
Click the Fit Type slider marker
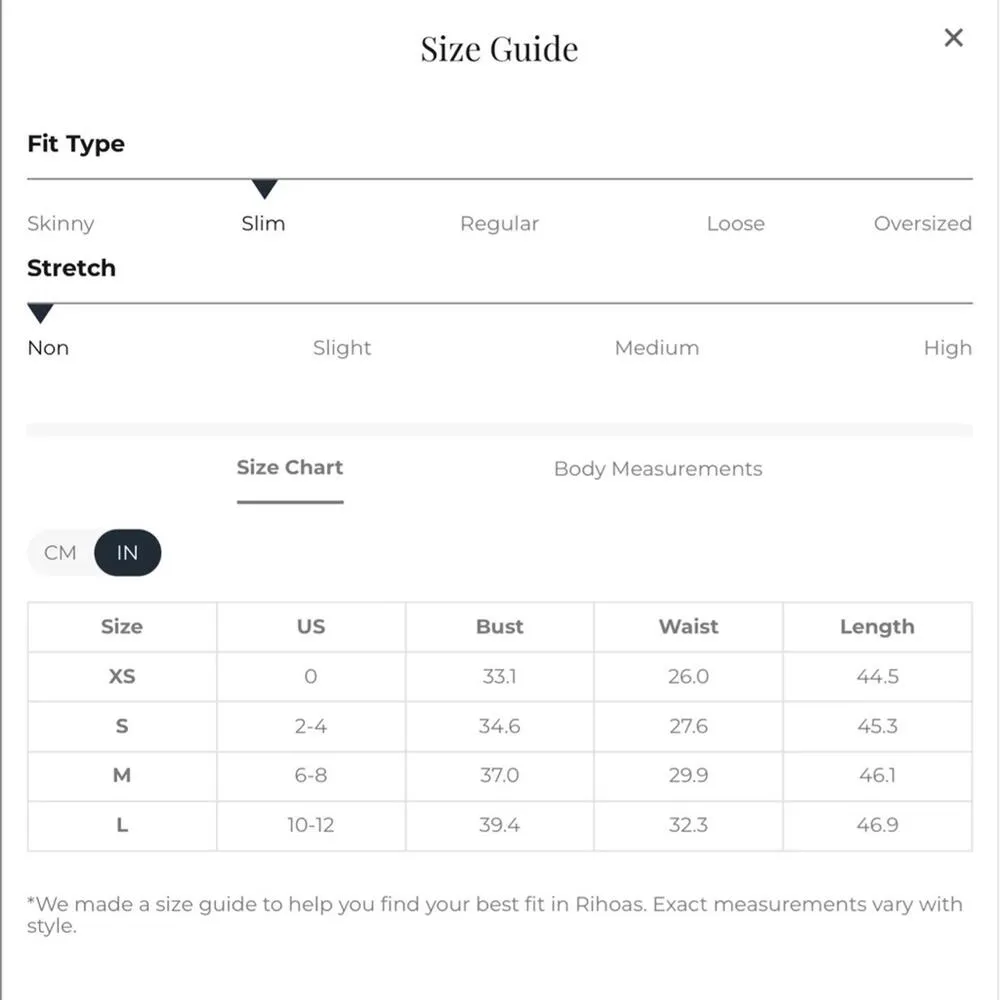pyautogui.click(x=264, y=189)
